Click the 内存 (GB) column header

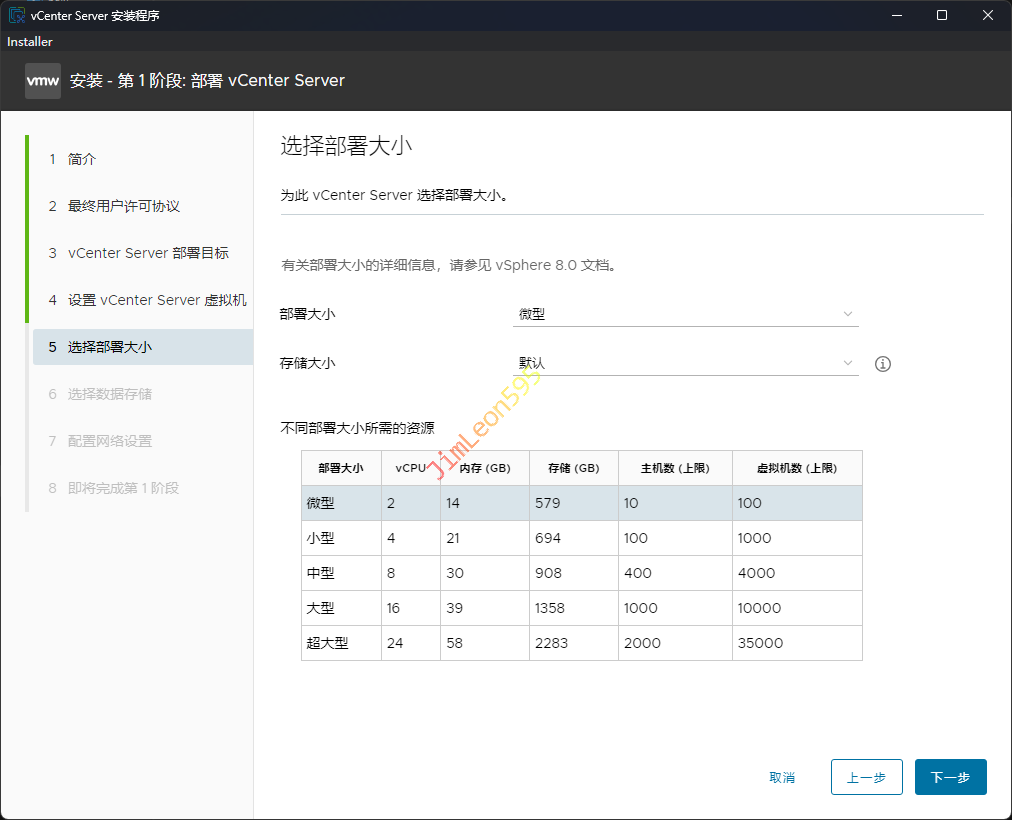point(484,468)
